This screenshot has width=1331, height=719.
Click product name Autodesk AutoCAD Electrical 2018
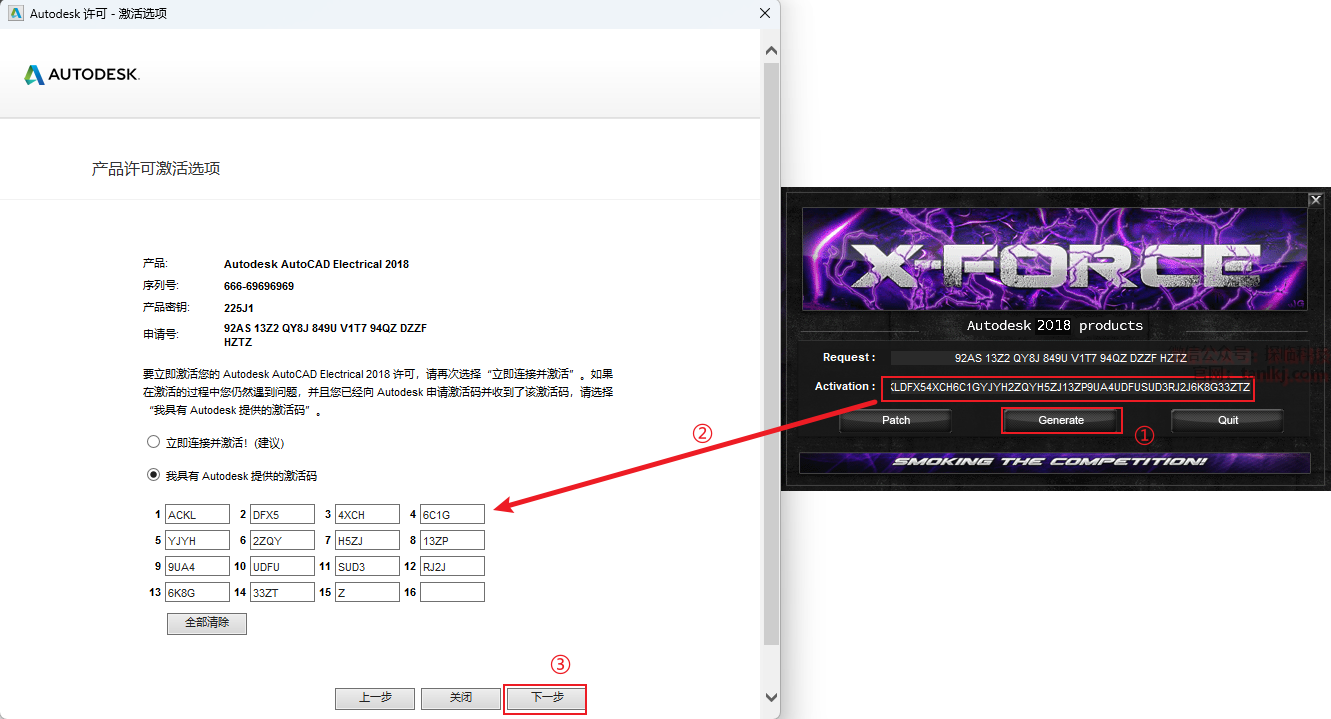pyautogui.click(x=316, y=264)
